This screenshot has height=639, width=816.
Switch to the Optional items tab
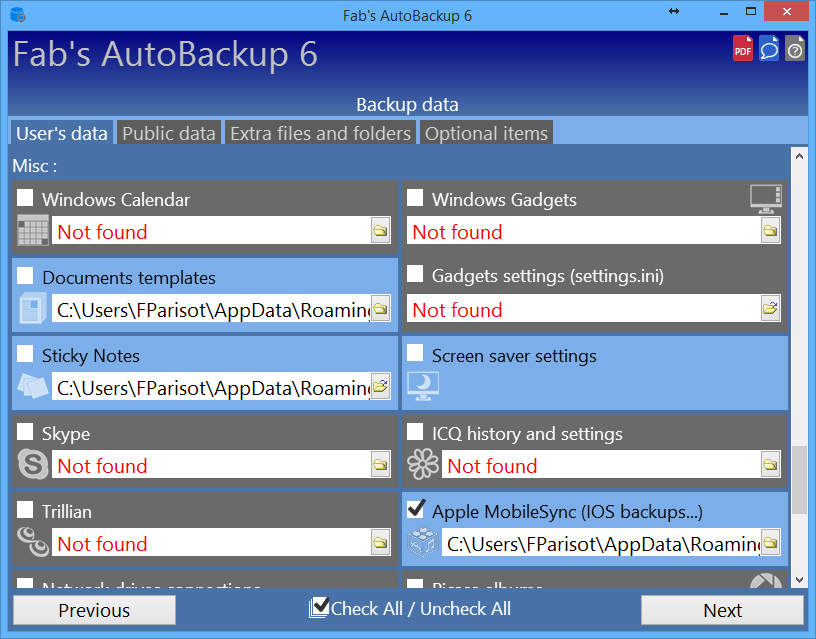(x=486, y=133)
